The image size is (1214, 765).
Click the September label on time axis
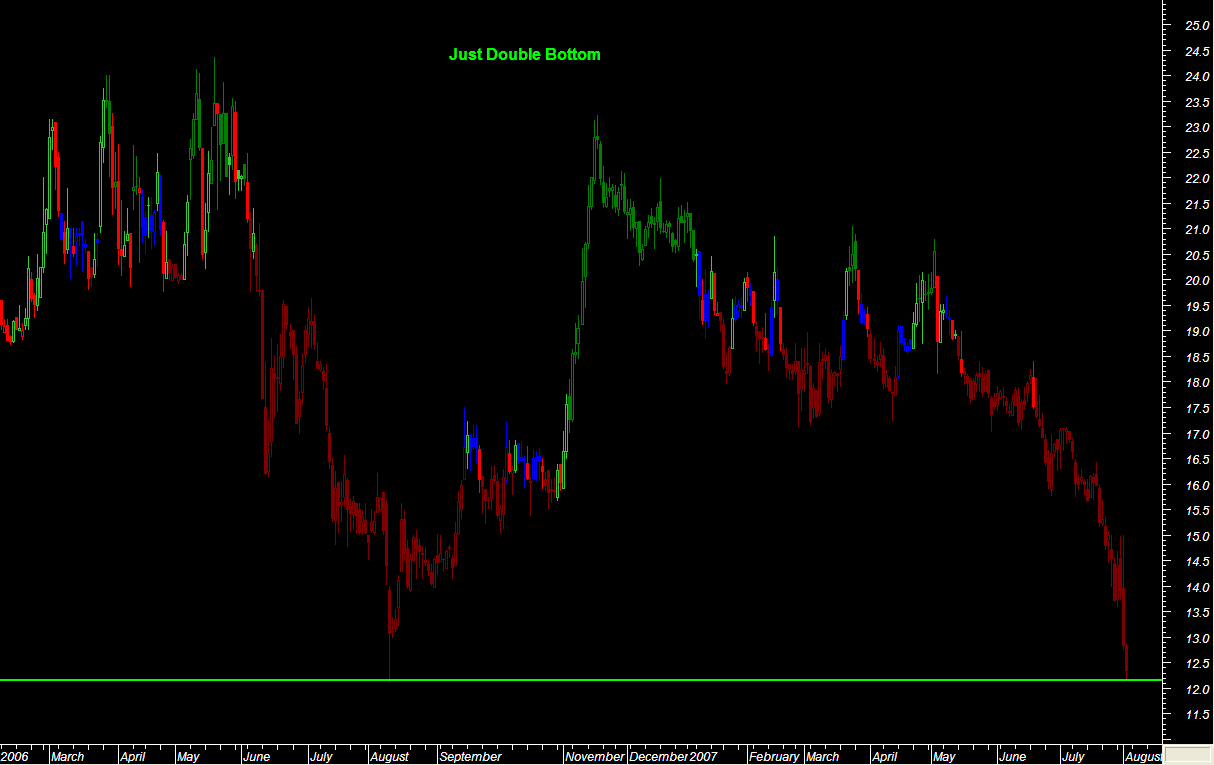(470, 757)
